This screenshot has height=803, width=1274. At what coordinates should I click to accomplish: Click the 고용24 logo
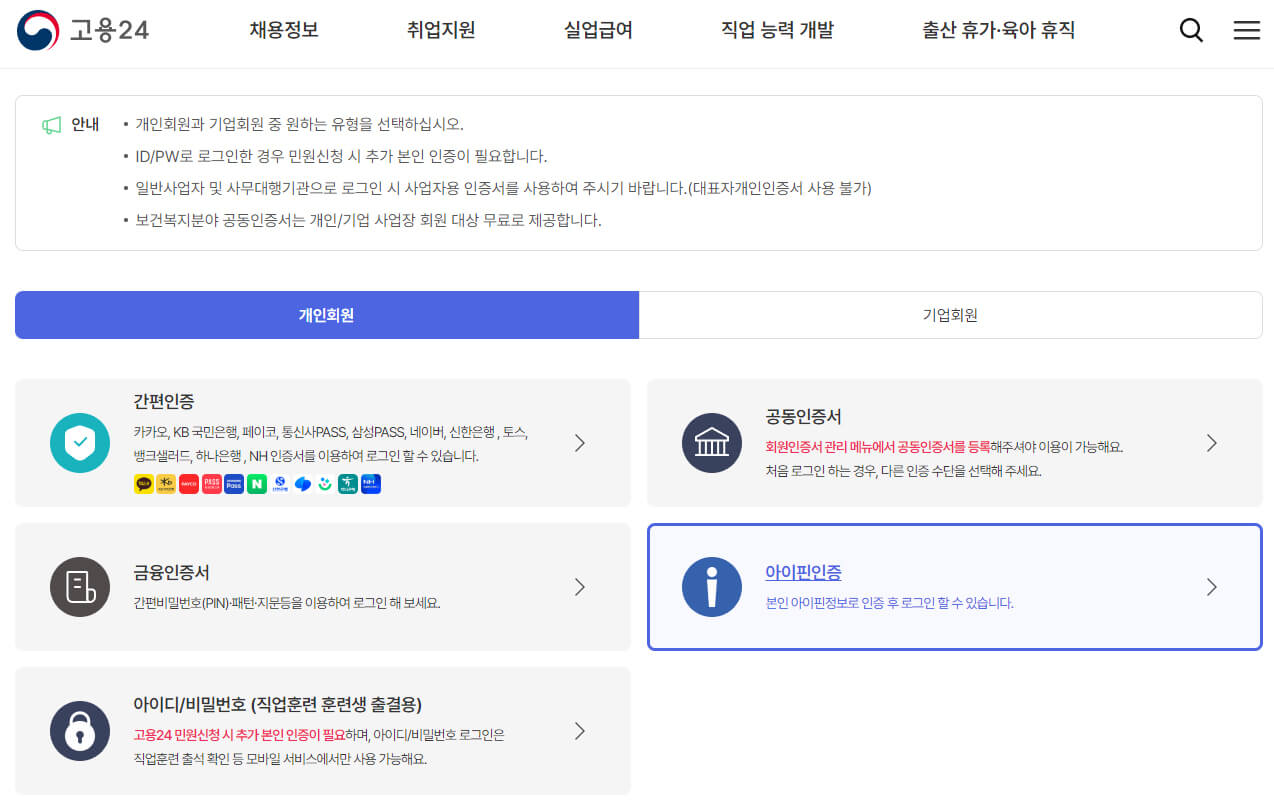click(x=83, y=30)
